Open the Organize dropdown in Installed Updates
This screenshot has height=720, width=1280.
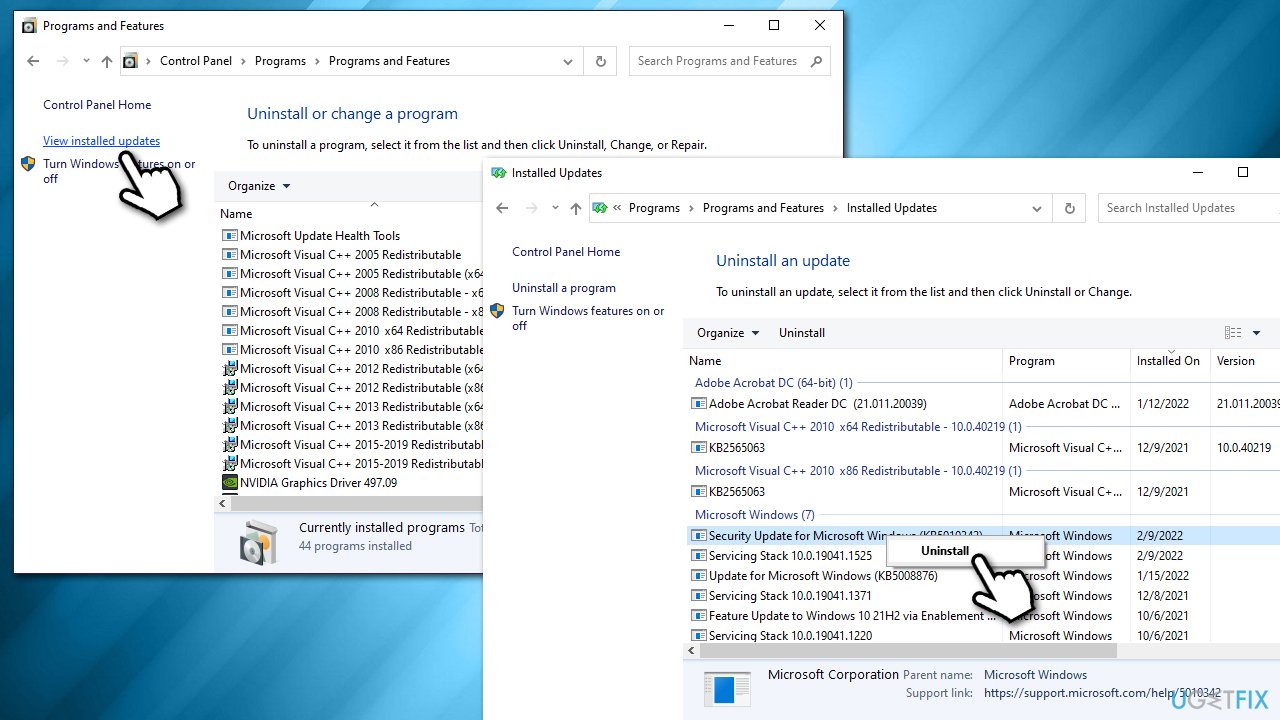click(728, 333)
